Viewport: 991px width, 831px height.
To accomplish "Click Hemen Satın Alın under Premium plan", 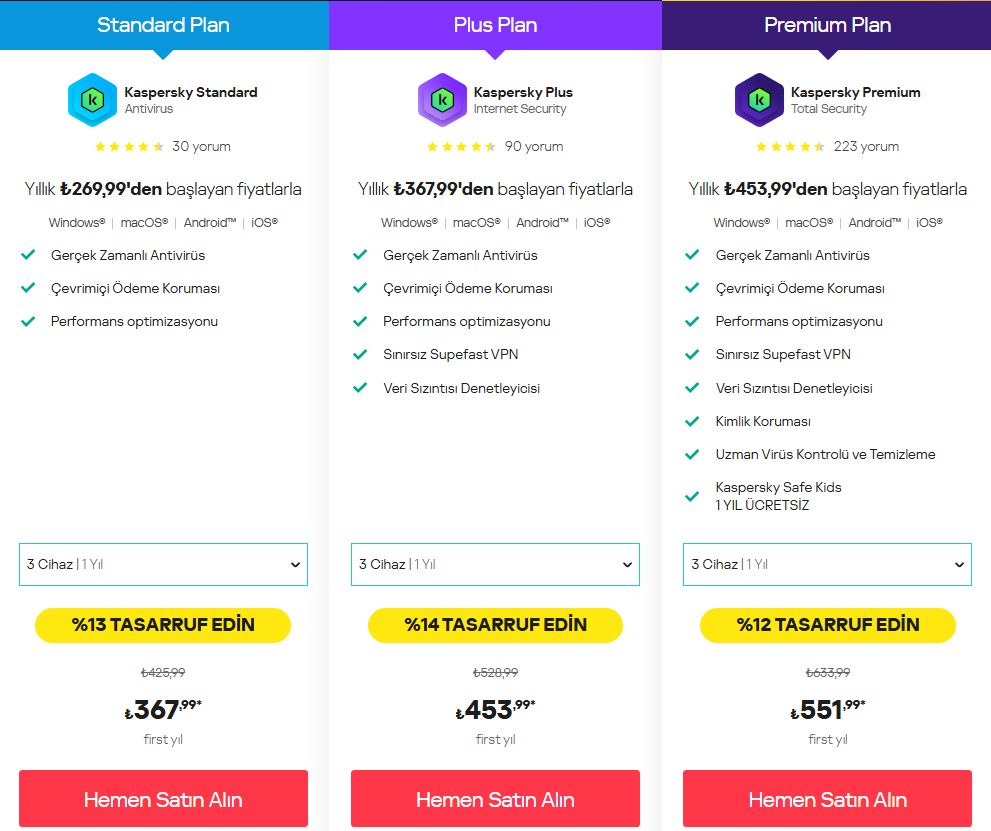I will coord(827,799).
